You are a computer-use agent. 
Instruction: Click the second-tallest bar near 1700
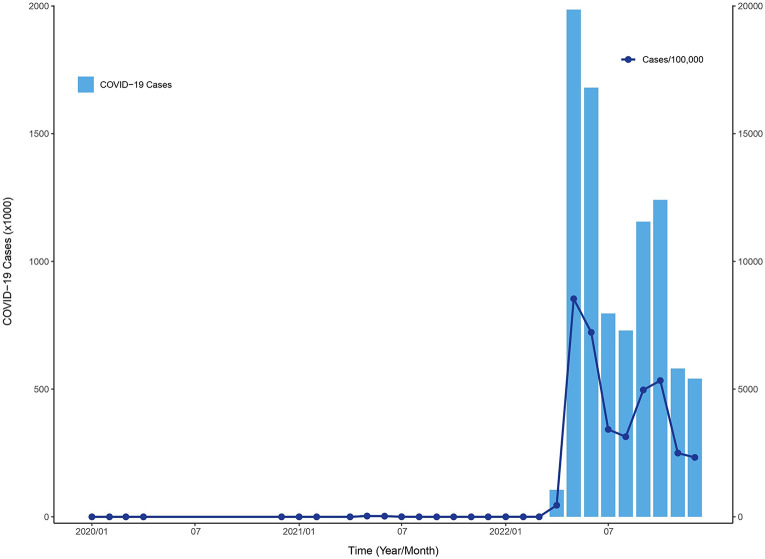pos(591,302)
